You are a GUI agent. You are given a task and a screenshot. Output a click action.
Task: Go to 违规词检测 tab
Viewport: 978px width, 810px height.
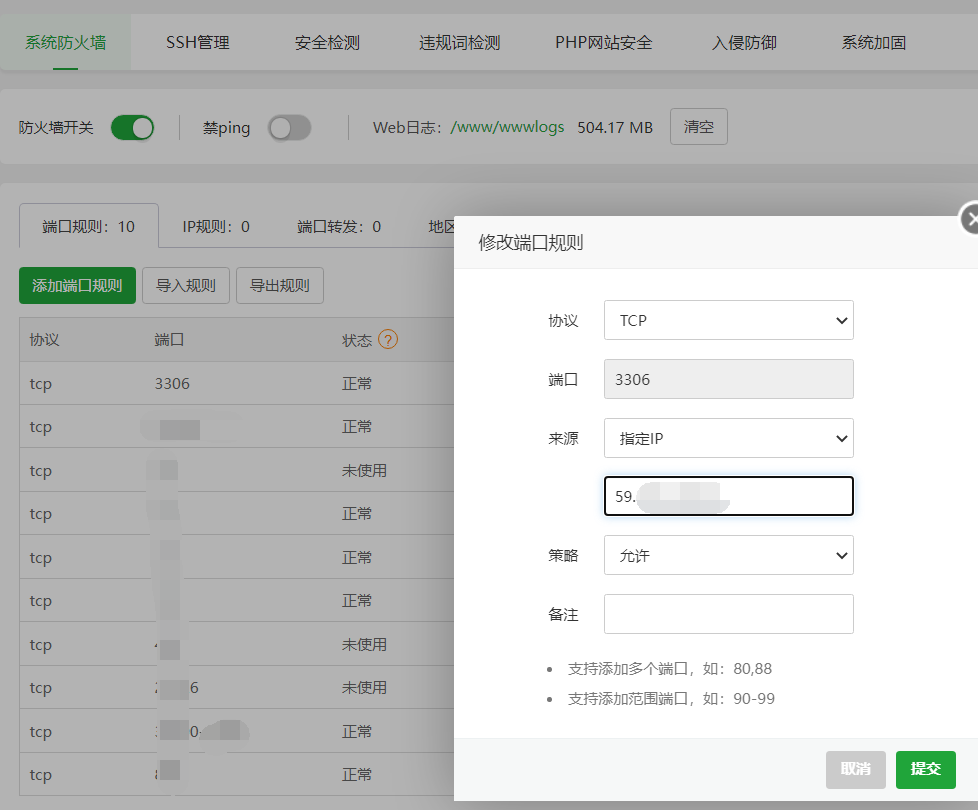pos(459,43)
